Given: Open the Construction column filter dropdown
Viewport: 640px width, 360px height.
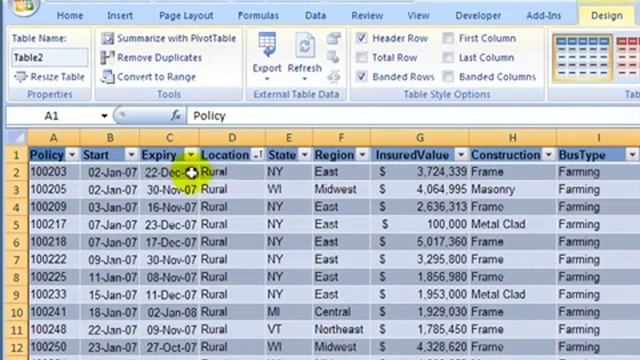Looking at the screenshot, I should 549,155.
